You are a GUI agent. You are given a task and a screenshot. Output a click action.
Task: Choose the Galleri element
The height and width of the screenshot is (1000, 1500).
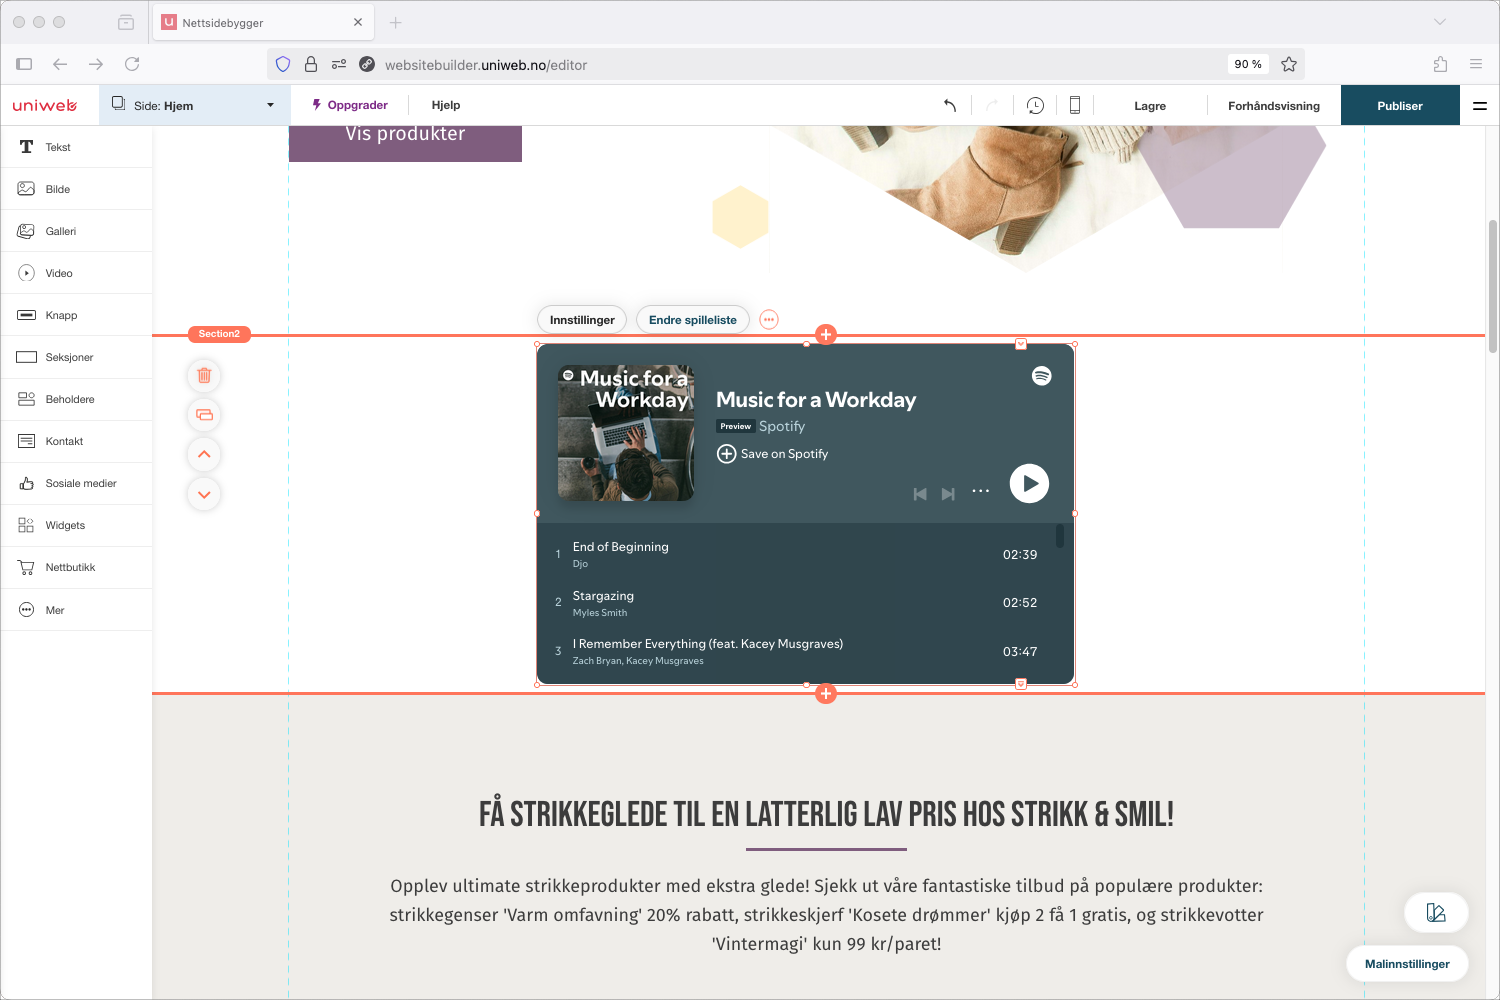pyautogui.click(x=76, y=231)
